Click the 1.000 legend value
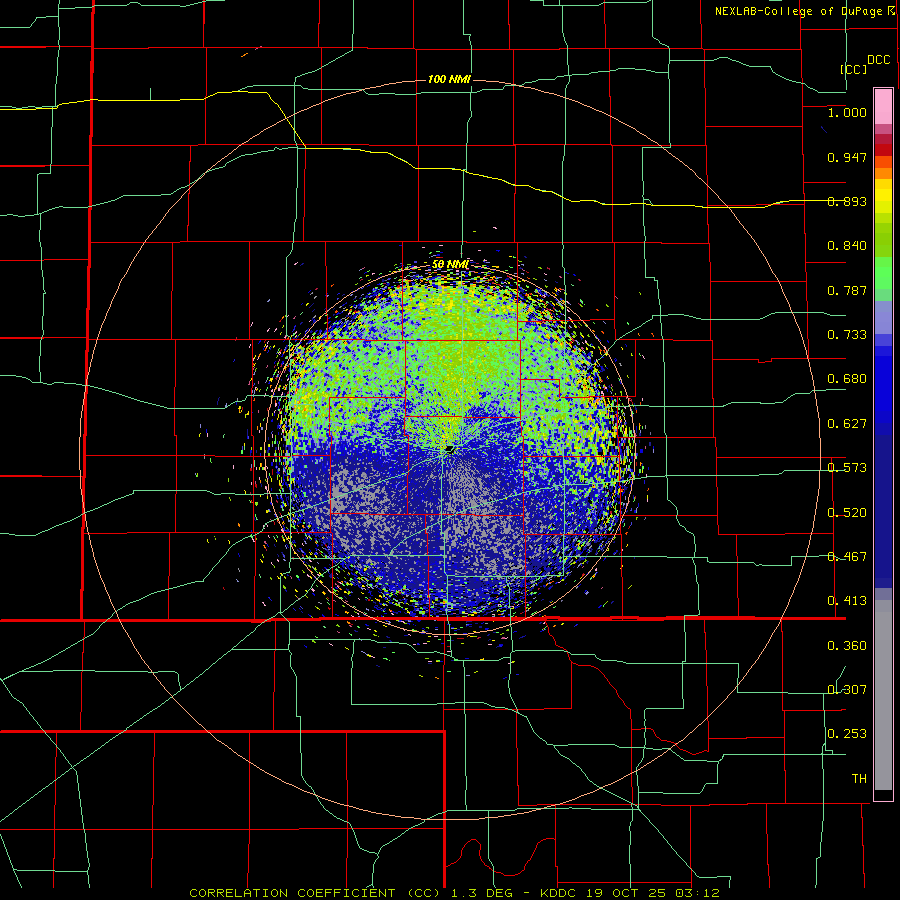The width and height of the screenshot is (900, 900). click(847, 112)
